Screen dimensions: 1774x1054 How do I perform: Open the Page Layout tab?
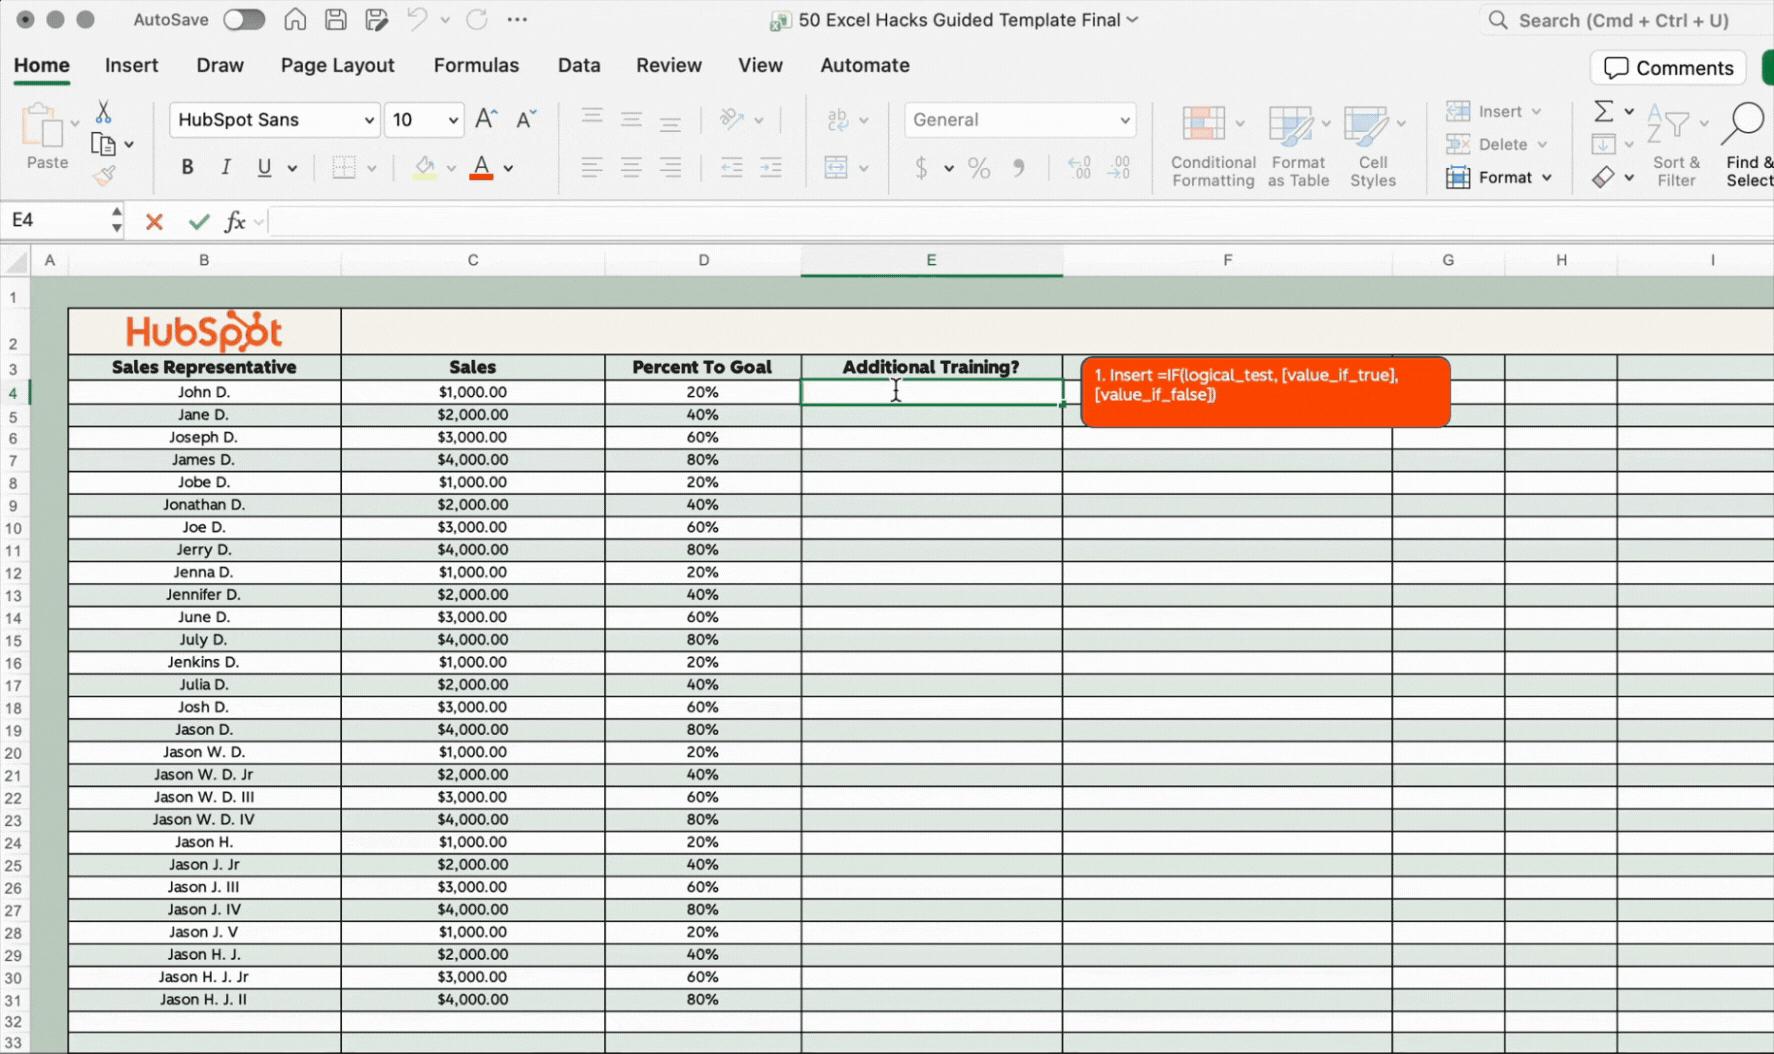[337, 65]
